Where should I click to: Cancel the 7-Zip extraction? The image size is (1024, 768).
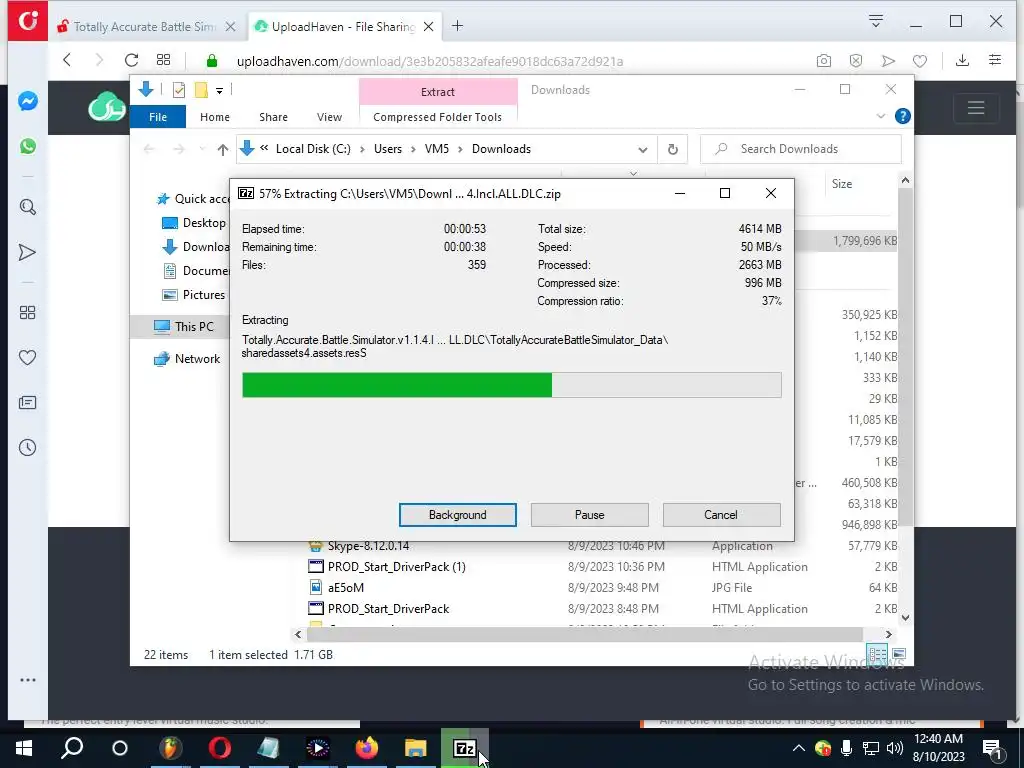tap(721, 515)
